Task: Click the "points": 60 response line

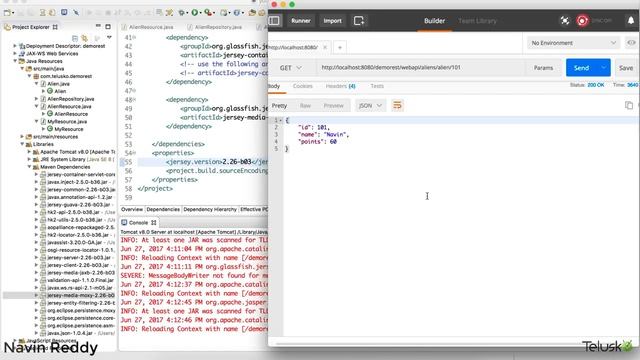Action: point(317,142)
